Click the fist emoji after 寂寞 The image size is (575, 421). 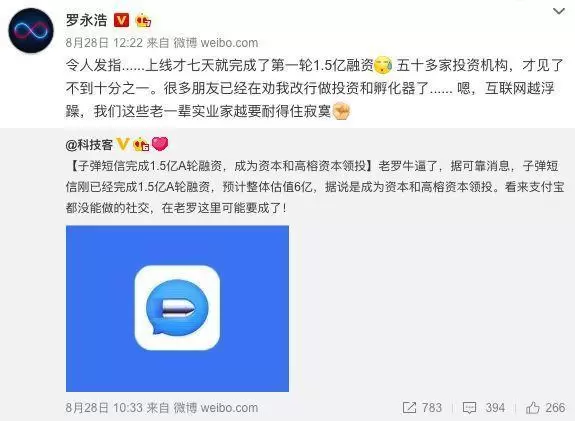341,111
